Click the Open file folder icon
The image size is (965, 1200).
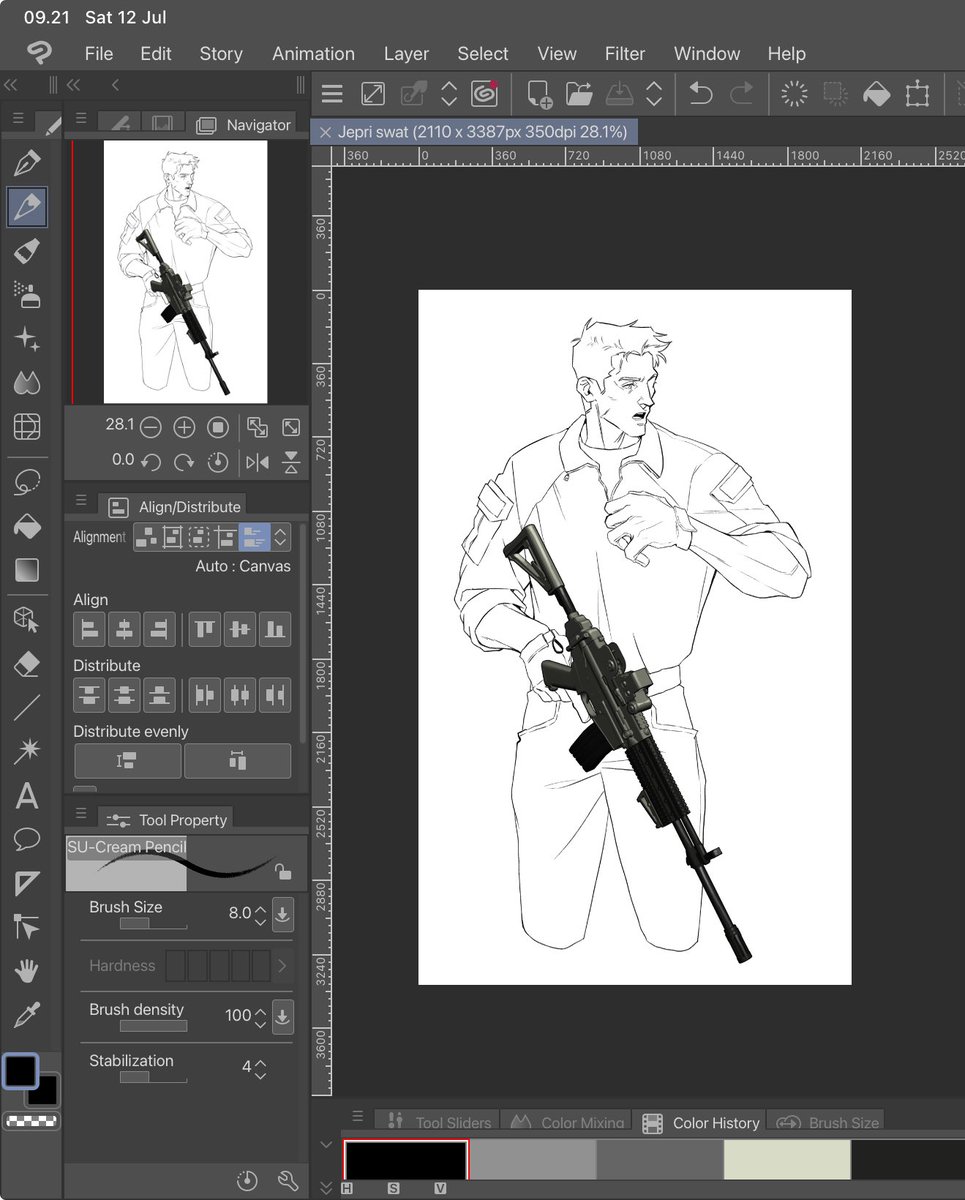coord(579,94)
